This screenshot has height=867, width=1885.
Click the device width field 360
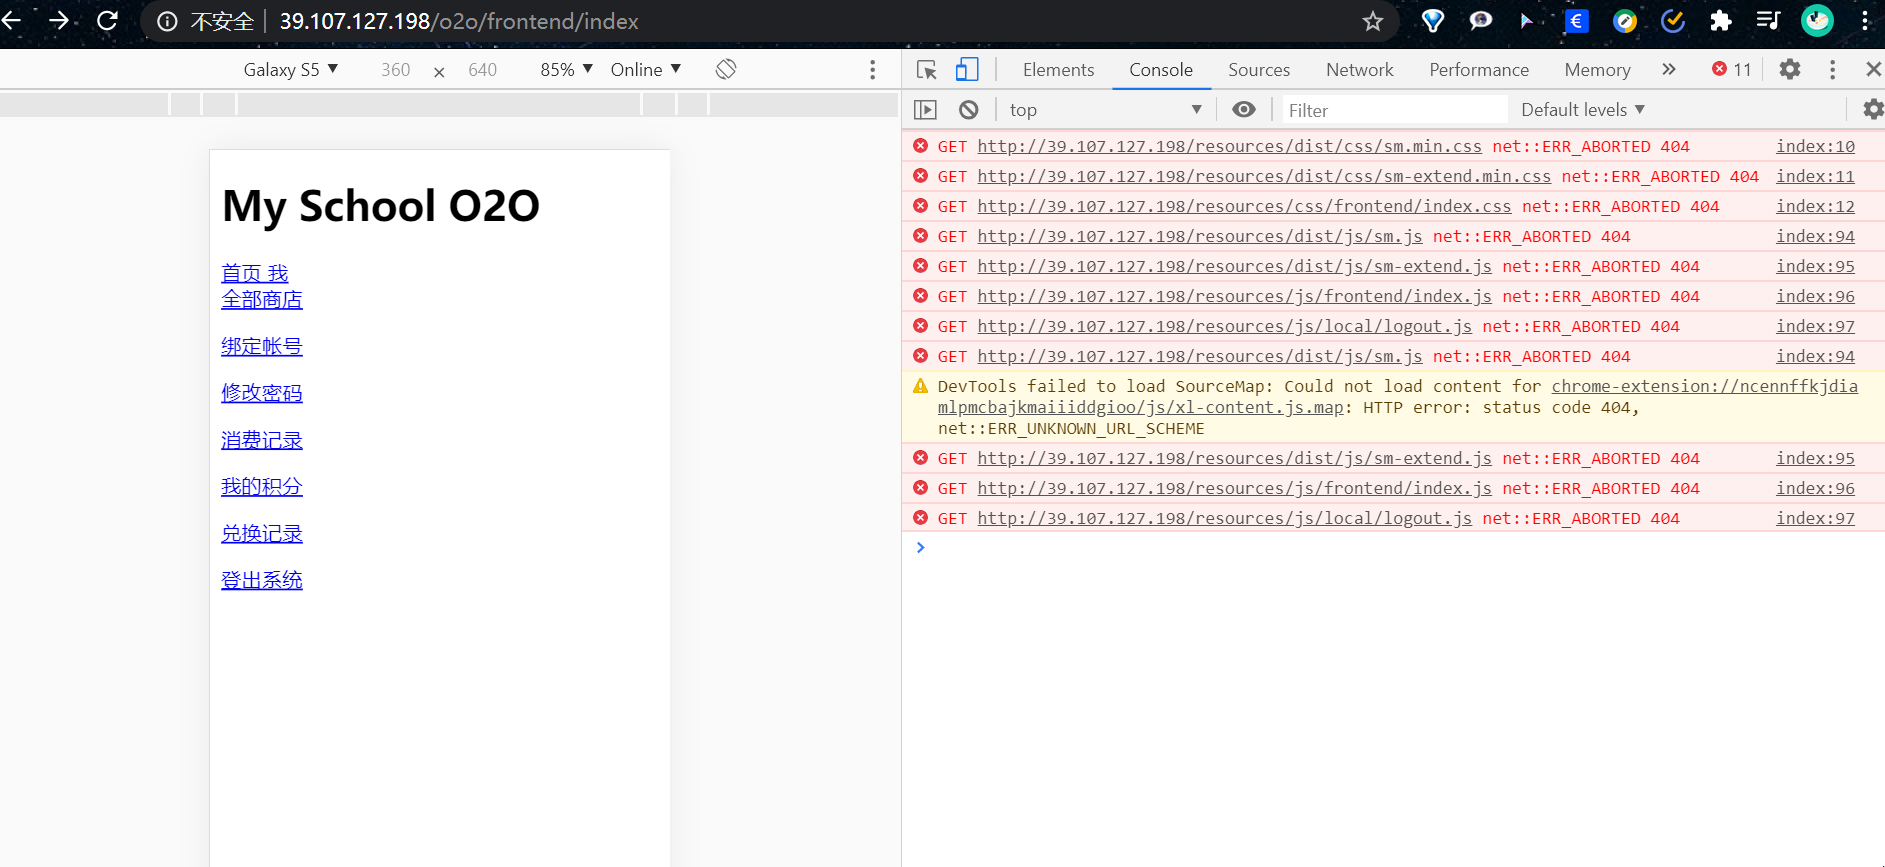pos(395,69)
